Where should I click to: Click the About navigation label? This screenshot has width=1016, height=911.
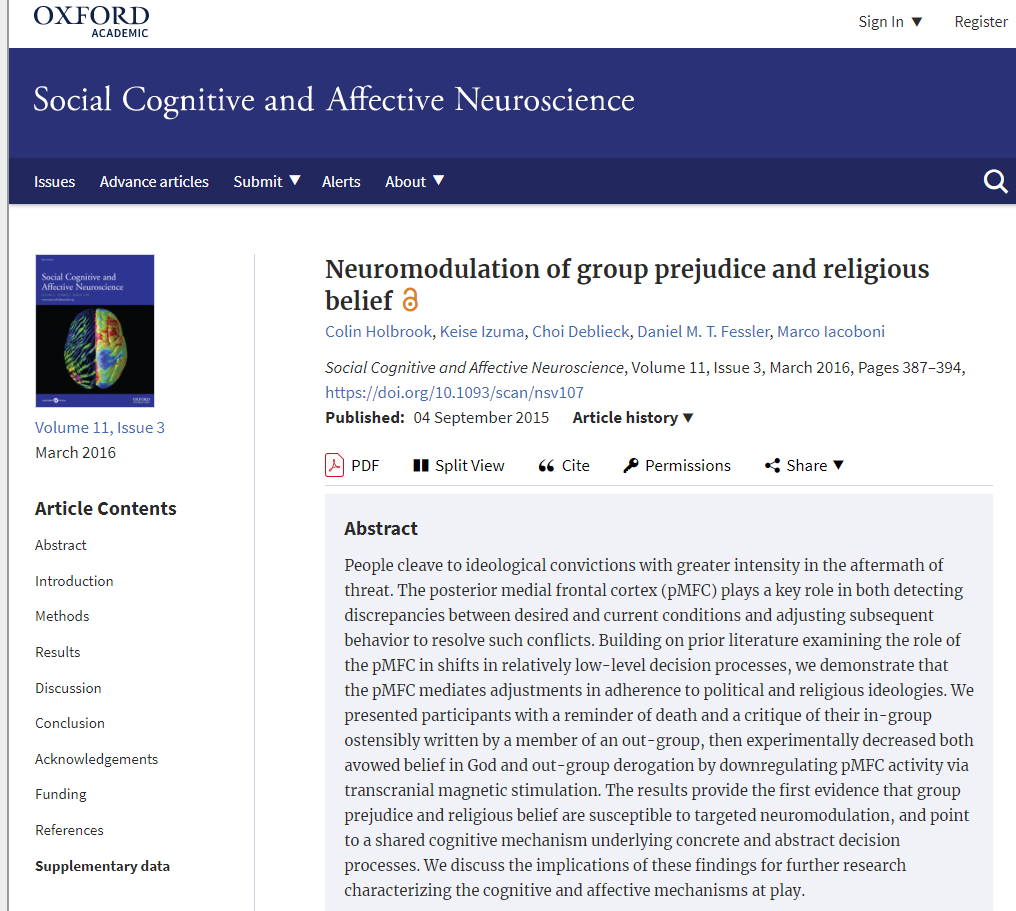406,182
